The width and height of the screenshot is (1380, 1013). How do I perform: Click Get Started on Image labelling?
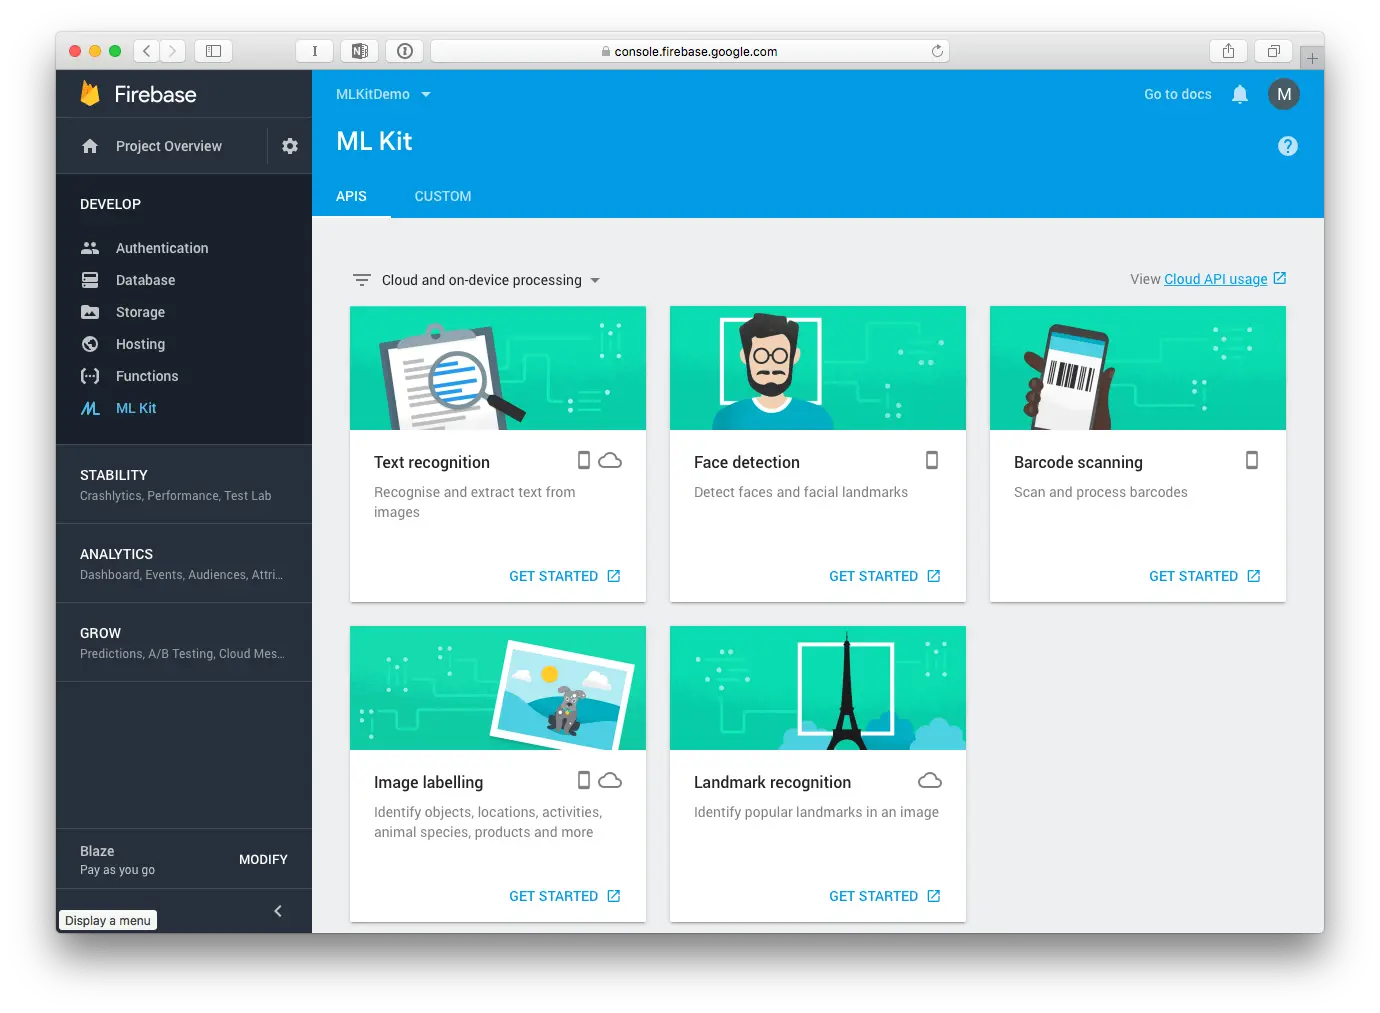point(565,896)
